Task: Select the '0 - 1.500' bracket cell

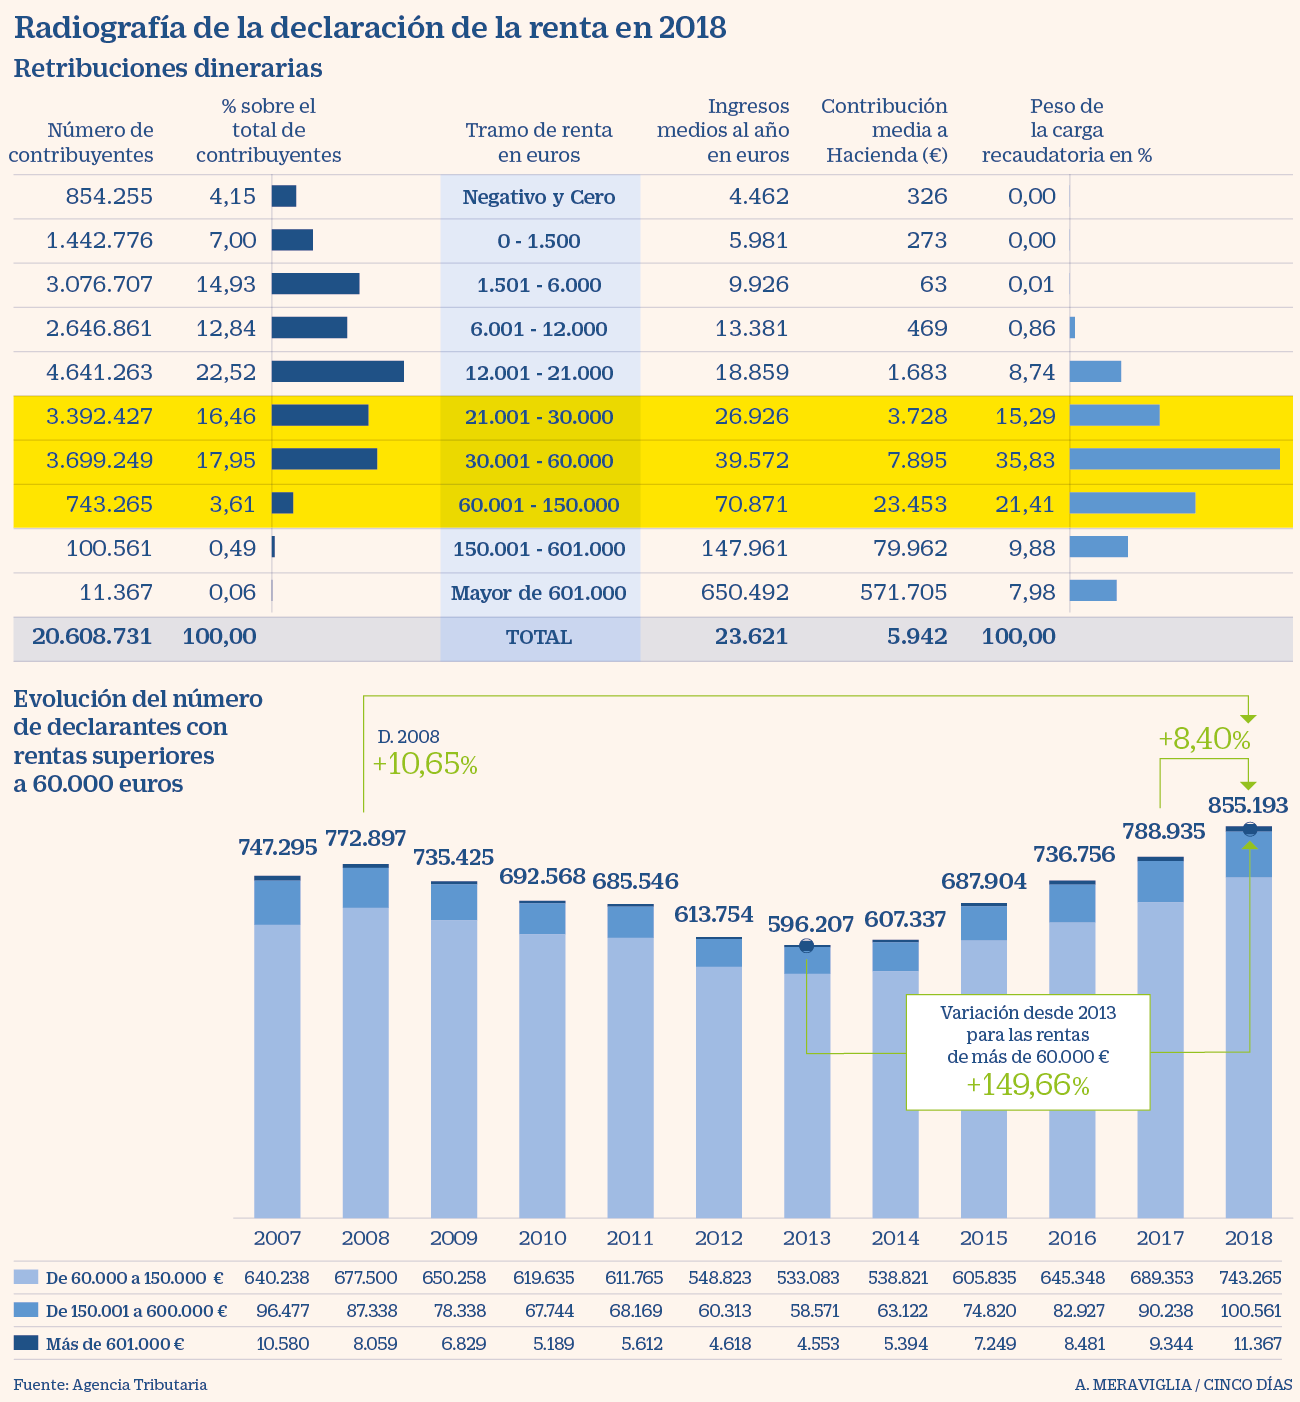Action: coord(539,241)
